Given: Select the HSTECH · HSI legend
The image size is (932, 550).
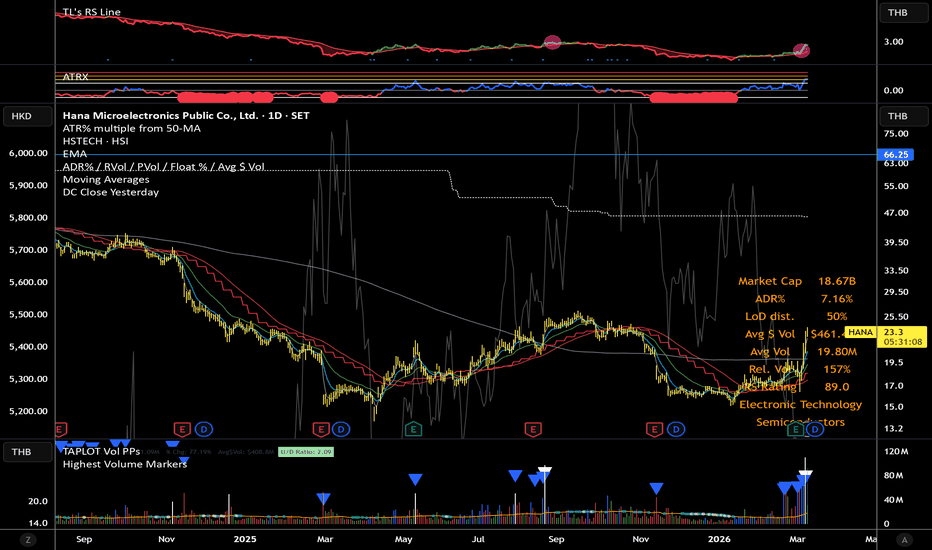Looking at the screenshot, I should tap(96, 141).
